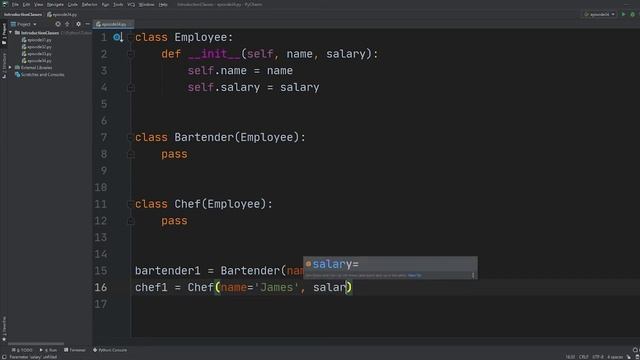
Task: Select the salary= autocomplete suggestion
Action: (390, 264)
